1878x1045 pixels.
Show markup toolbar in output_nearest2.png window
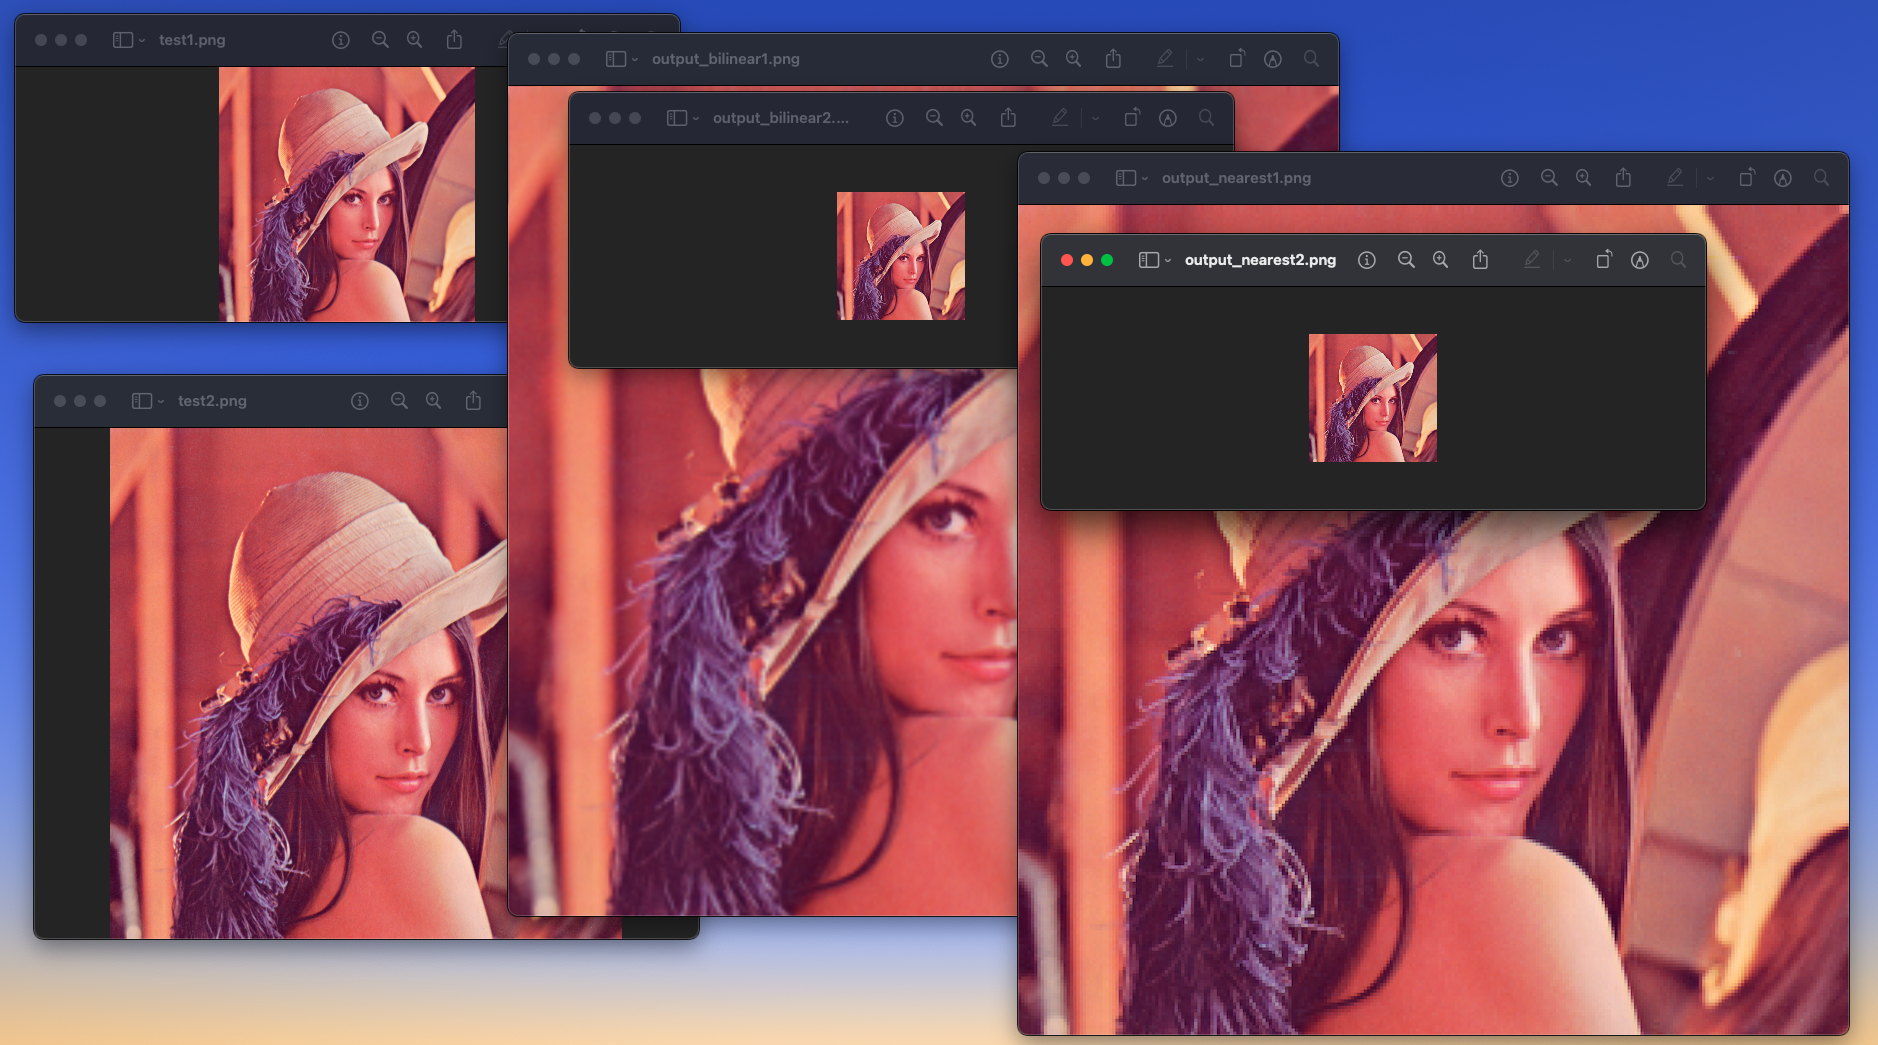pos(1640,260)
